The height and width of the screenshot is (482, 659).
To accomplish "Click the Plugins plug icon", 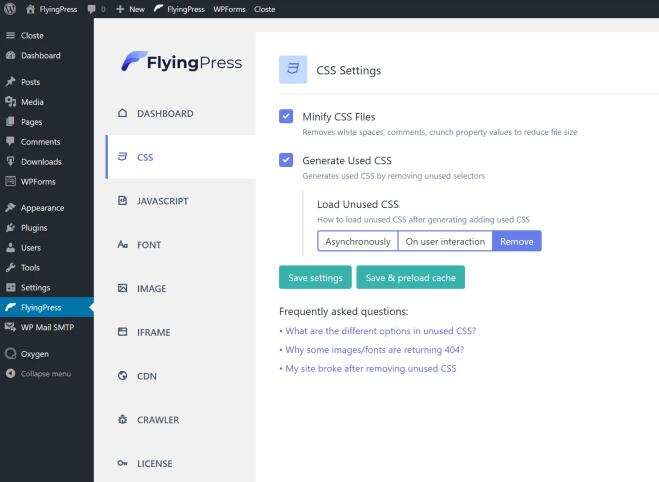I will (11, 227).
